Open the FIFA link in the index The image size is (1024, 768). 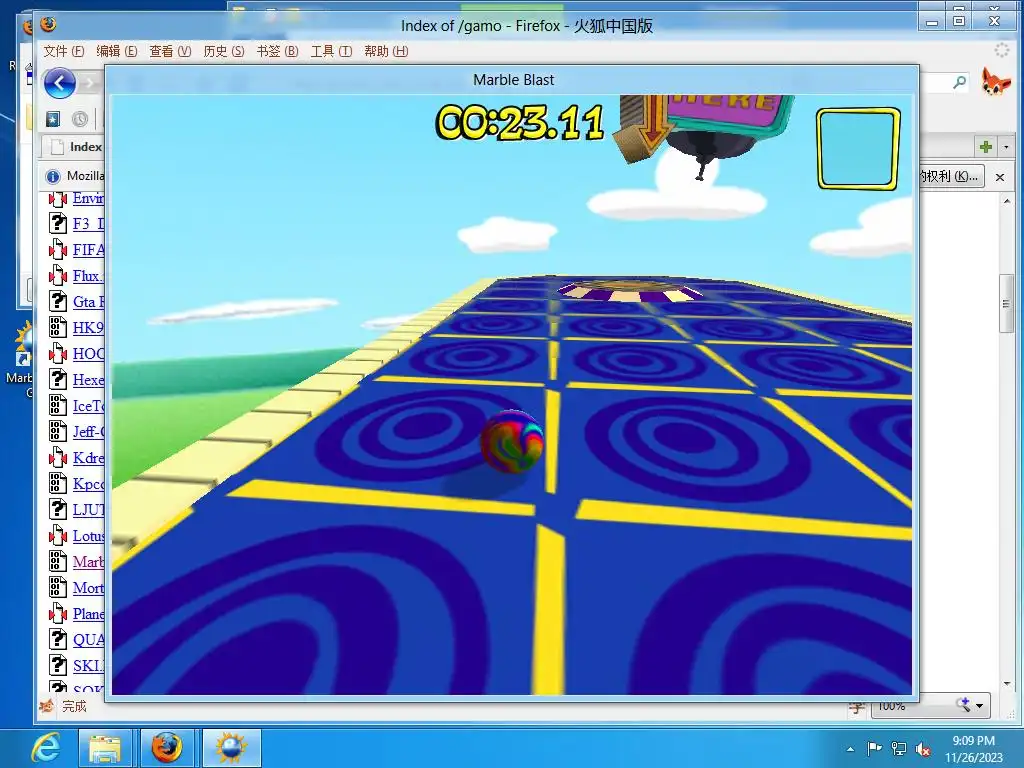click(x=88, y=250)
